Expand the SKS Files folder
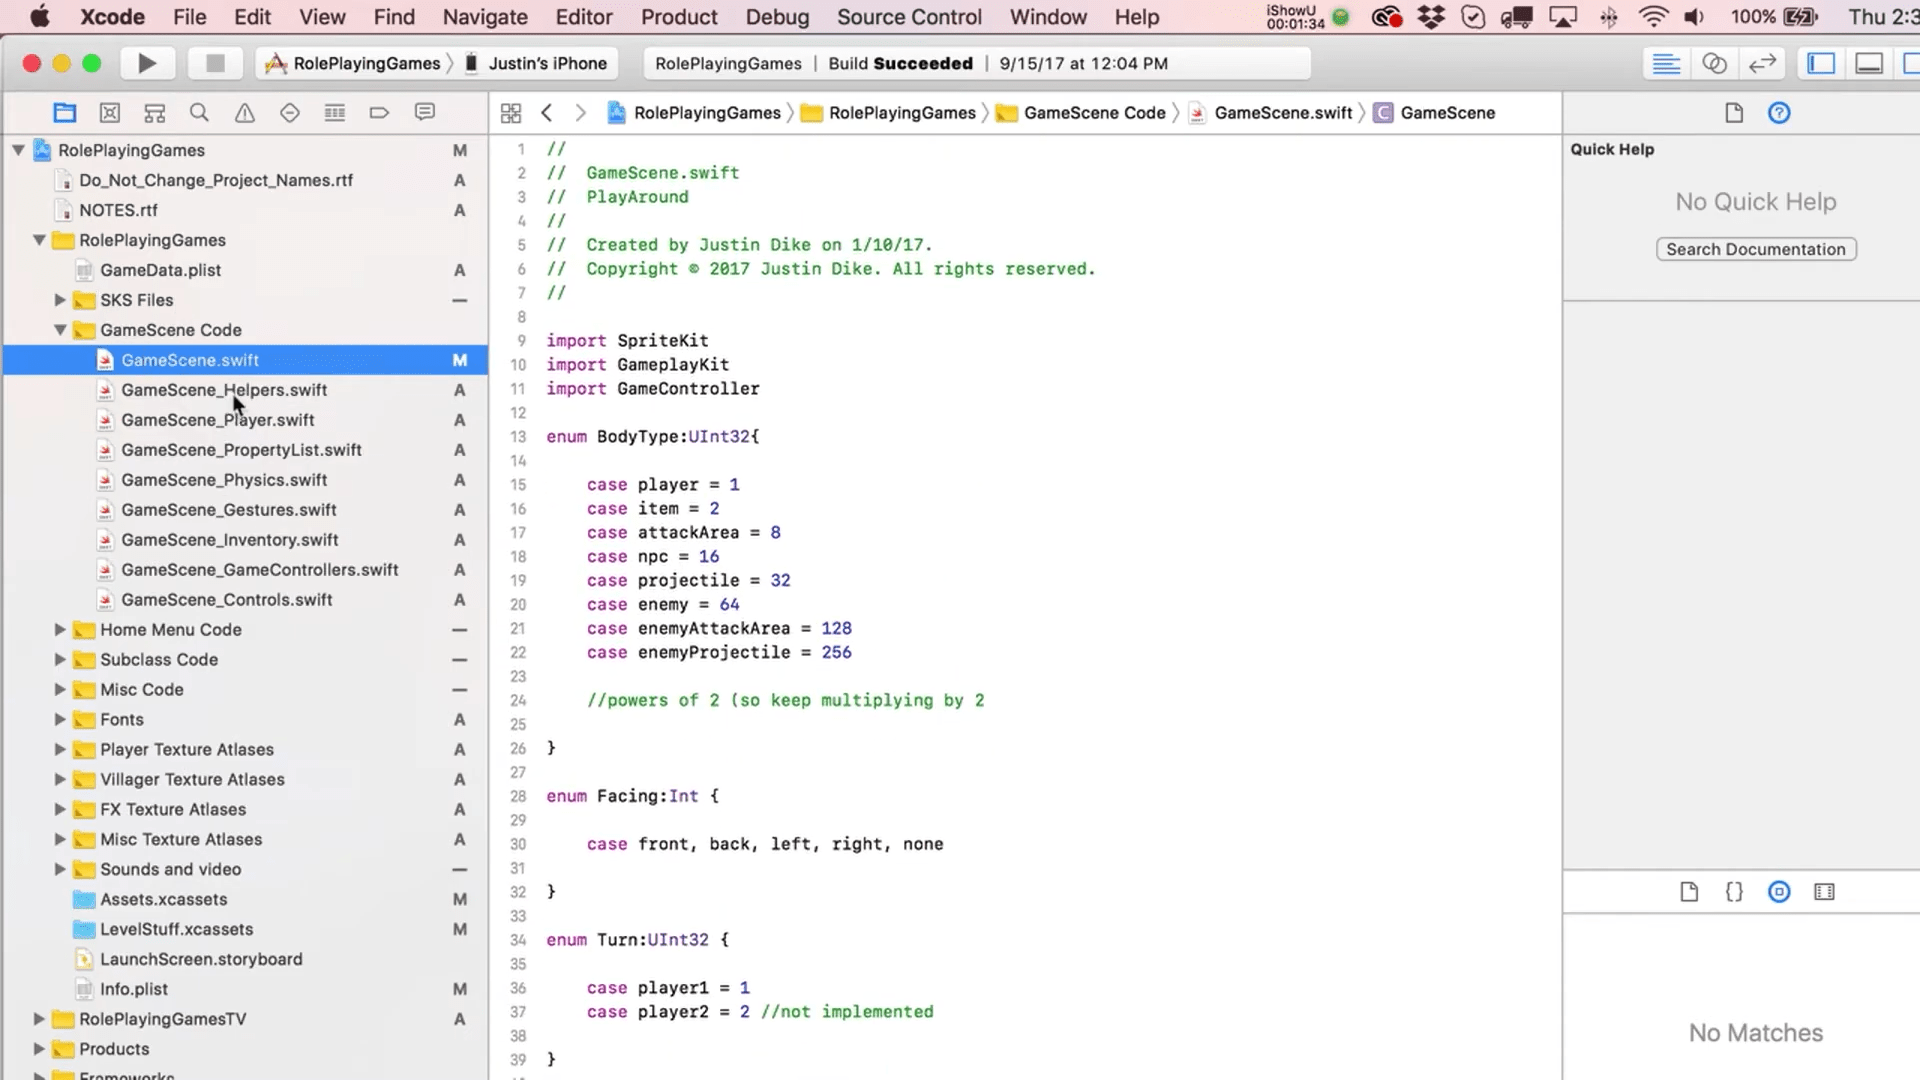Viewport: 1920px width, 1080px height. [60, 300]
